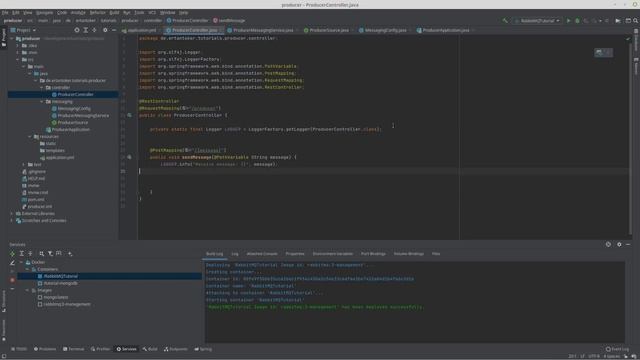This screenshot has width=640, height=360.
Task: Click Collapse All in the Project panel
Action: pyautogui.click(x=94, y=30)
